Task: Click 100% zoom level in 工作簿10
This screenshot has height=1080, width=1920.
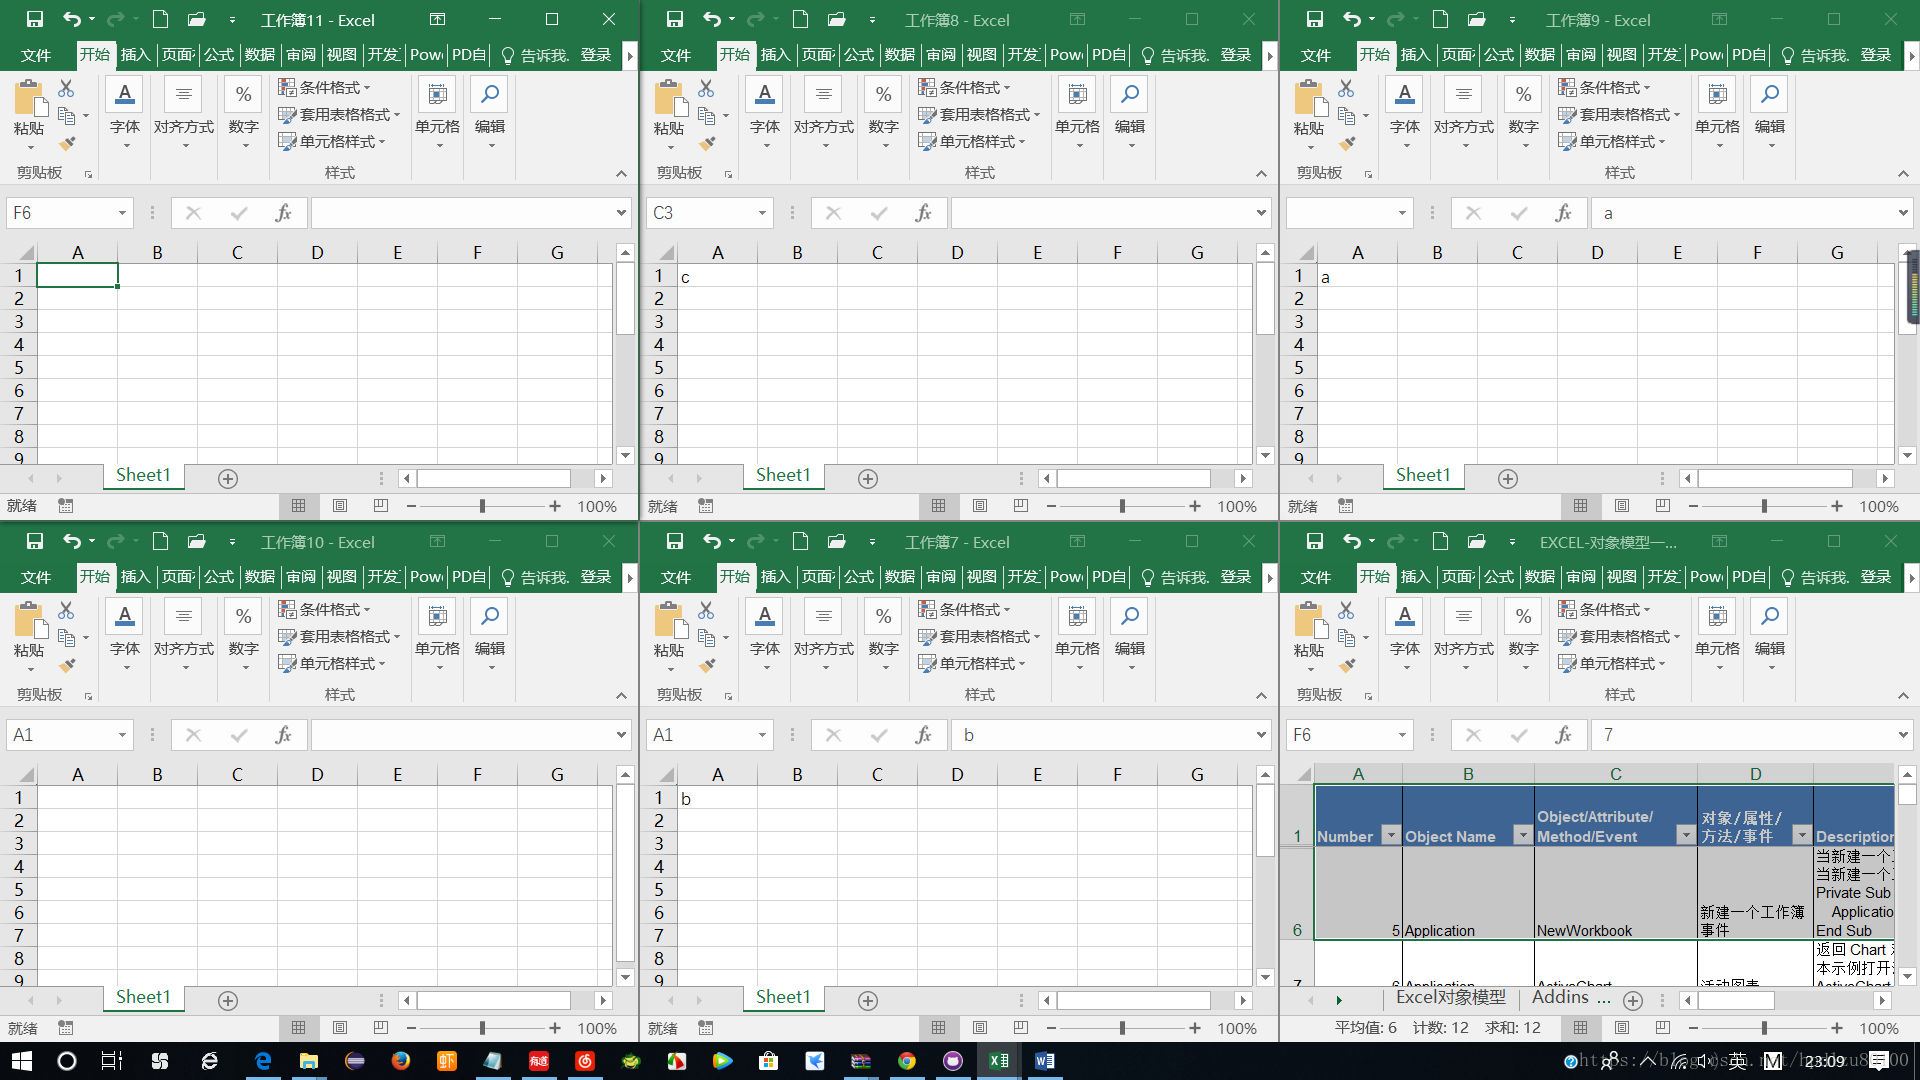Action: click(597, 1028)
